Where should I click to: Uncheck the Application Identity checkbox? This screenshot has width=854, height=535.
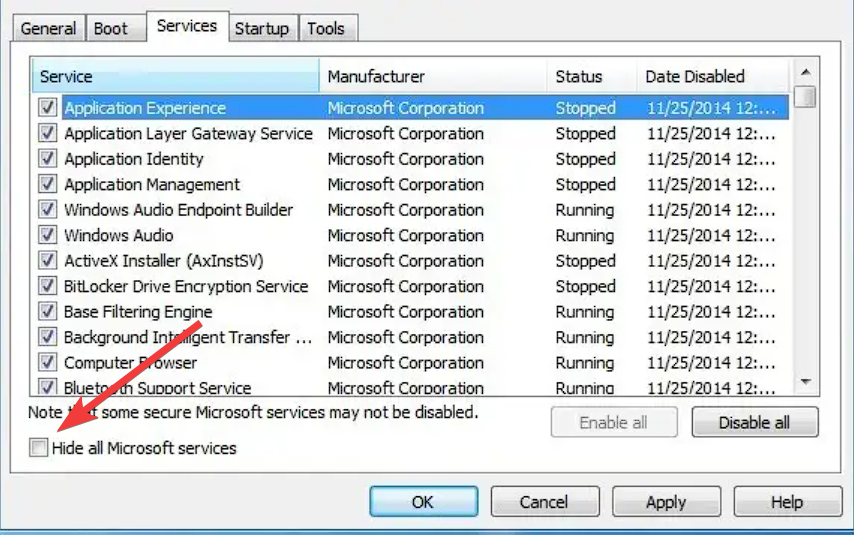pyautogui.click(x=47, y=159)
